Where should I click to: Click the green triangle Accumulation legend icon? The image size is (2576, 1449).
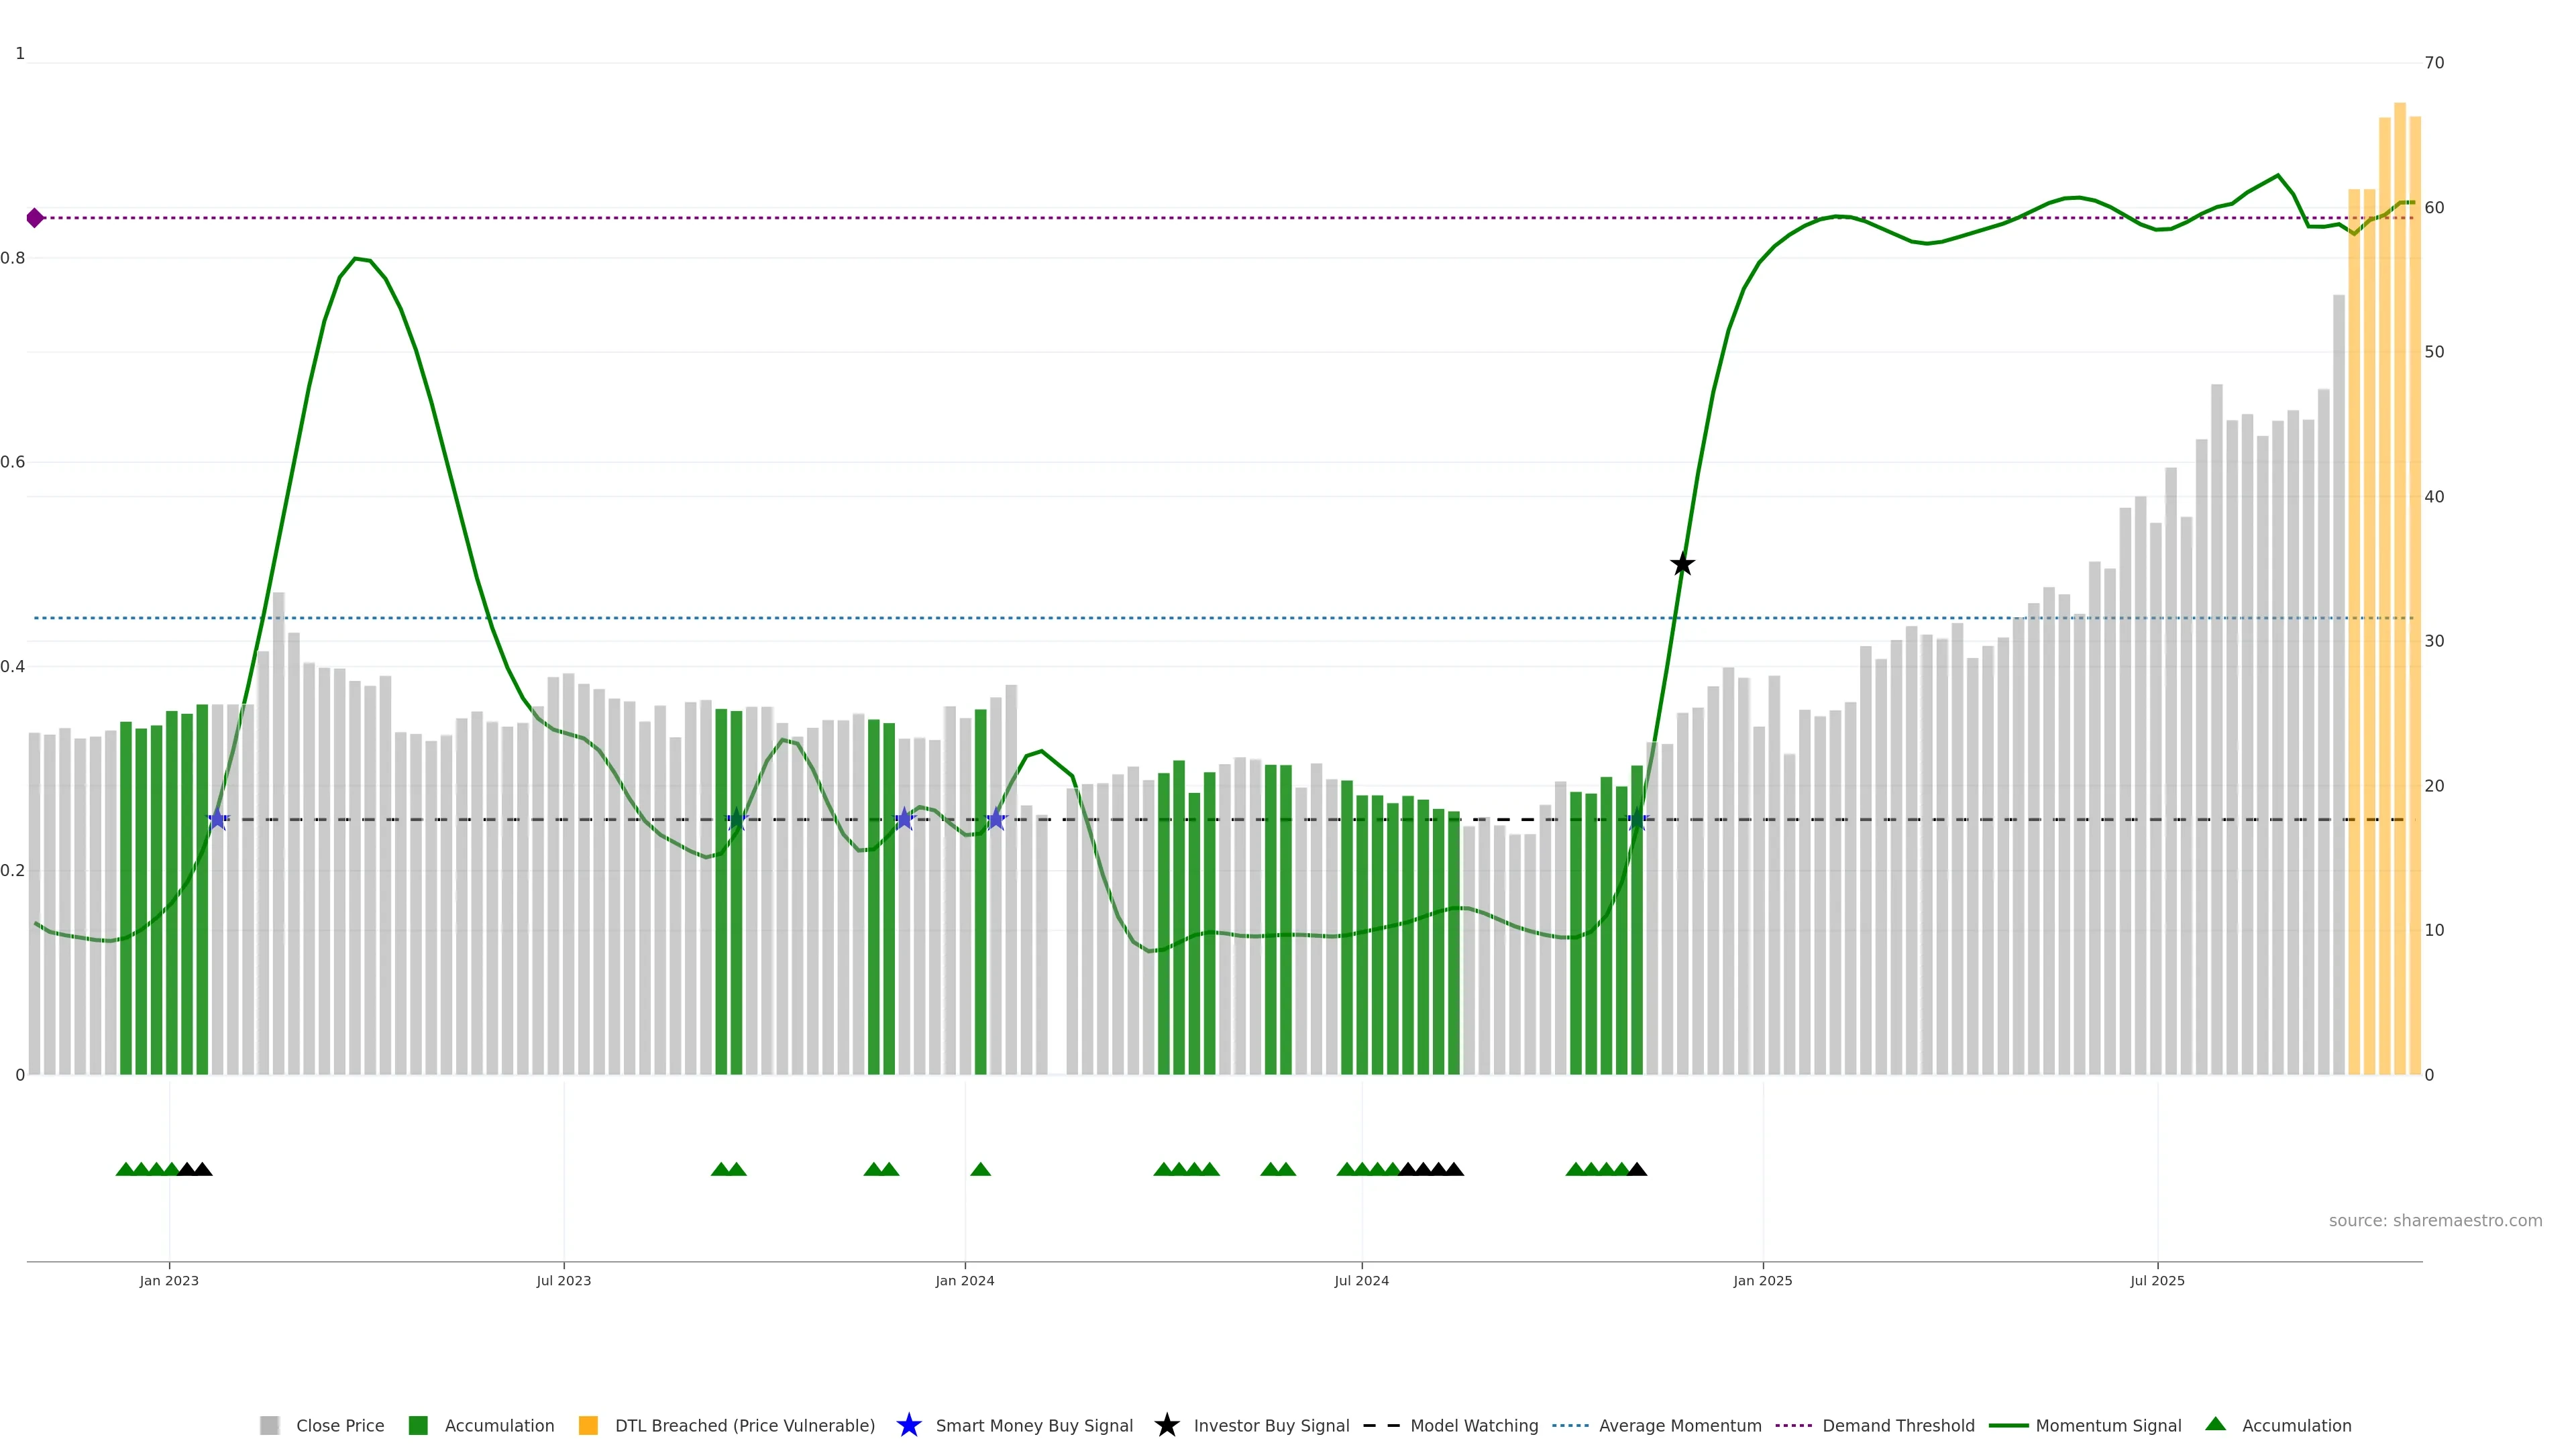(x=2215, y=1424)
